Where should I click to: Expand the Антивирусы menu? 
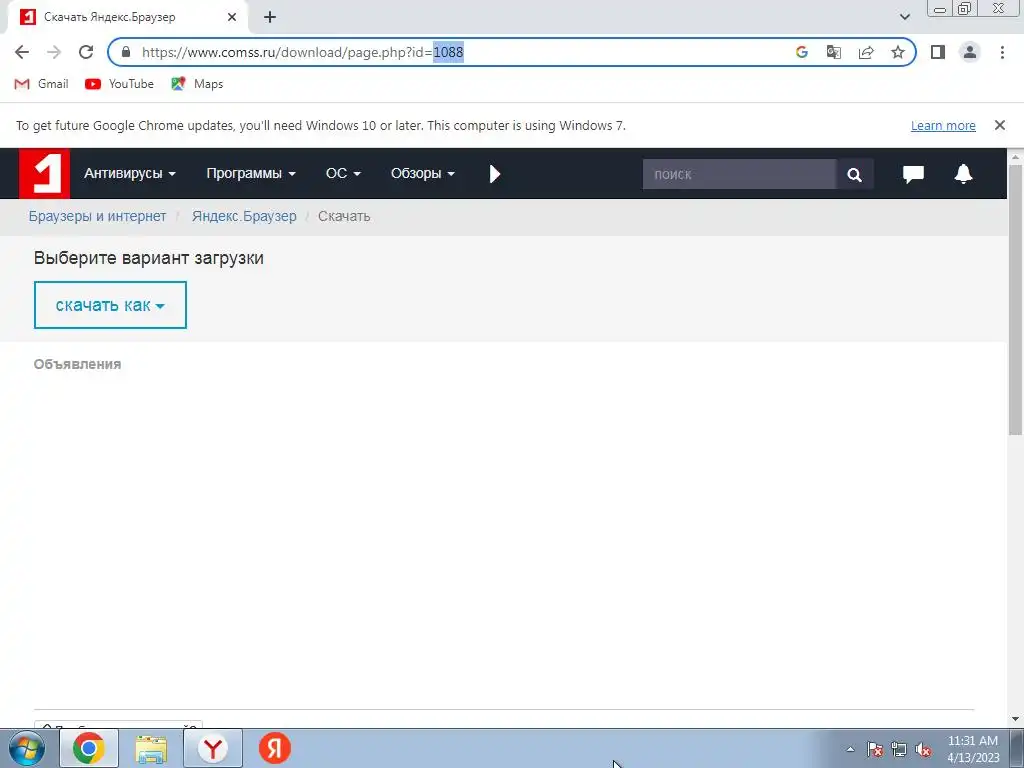click(129, 174)
